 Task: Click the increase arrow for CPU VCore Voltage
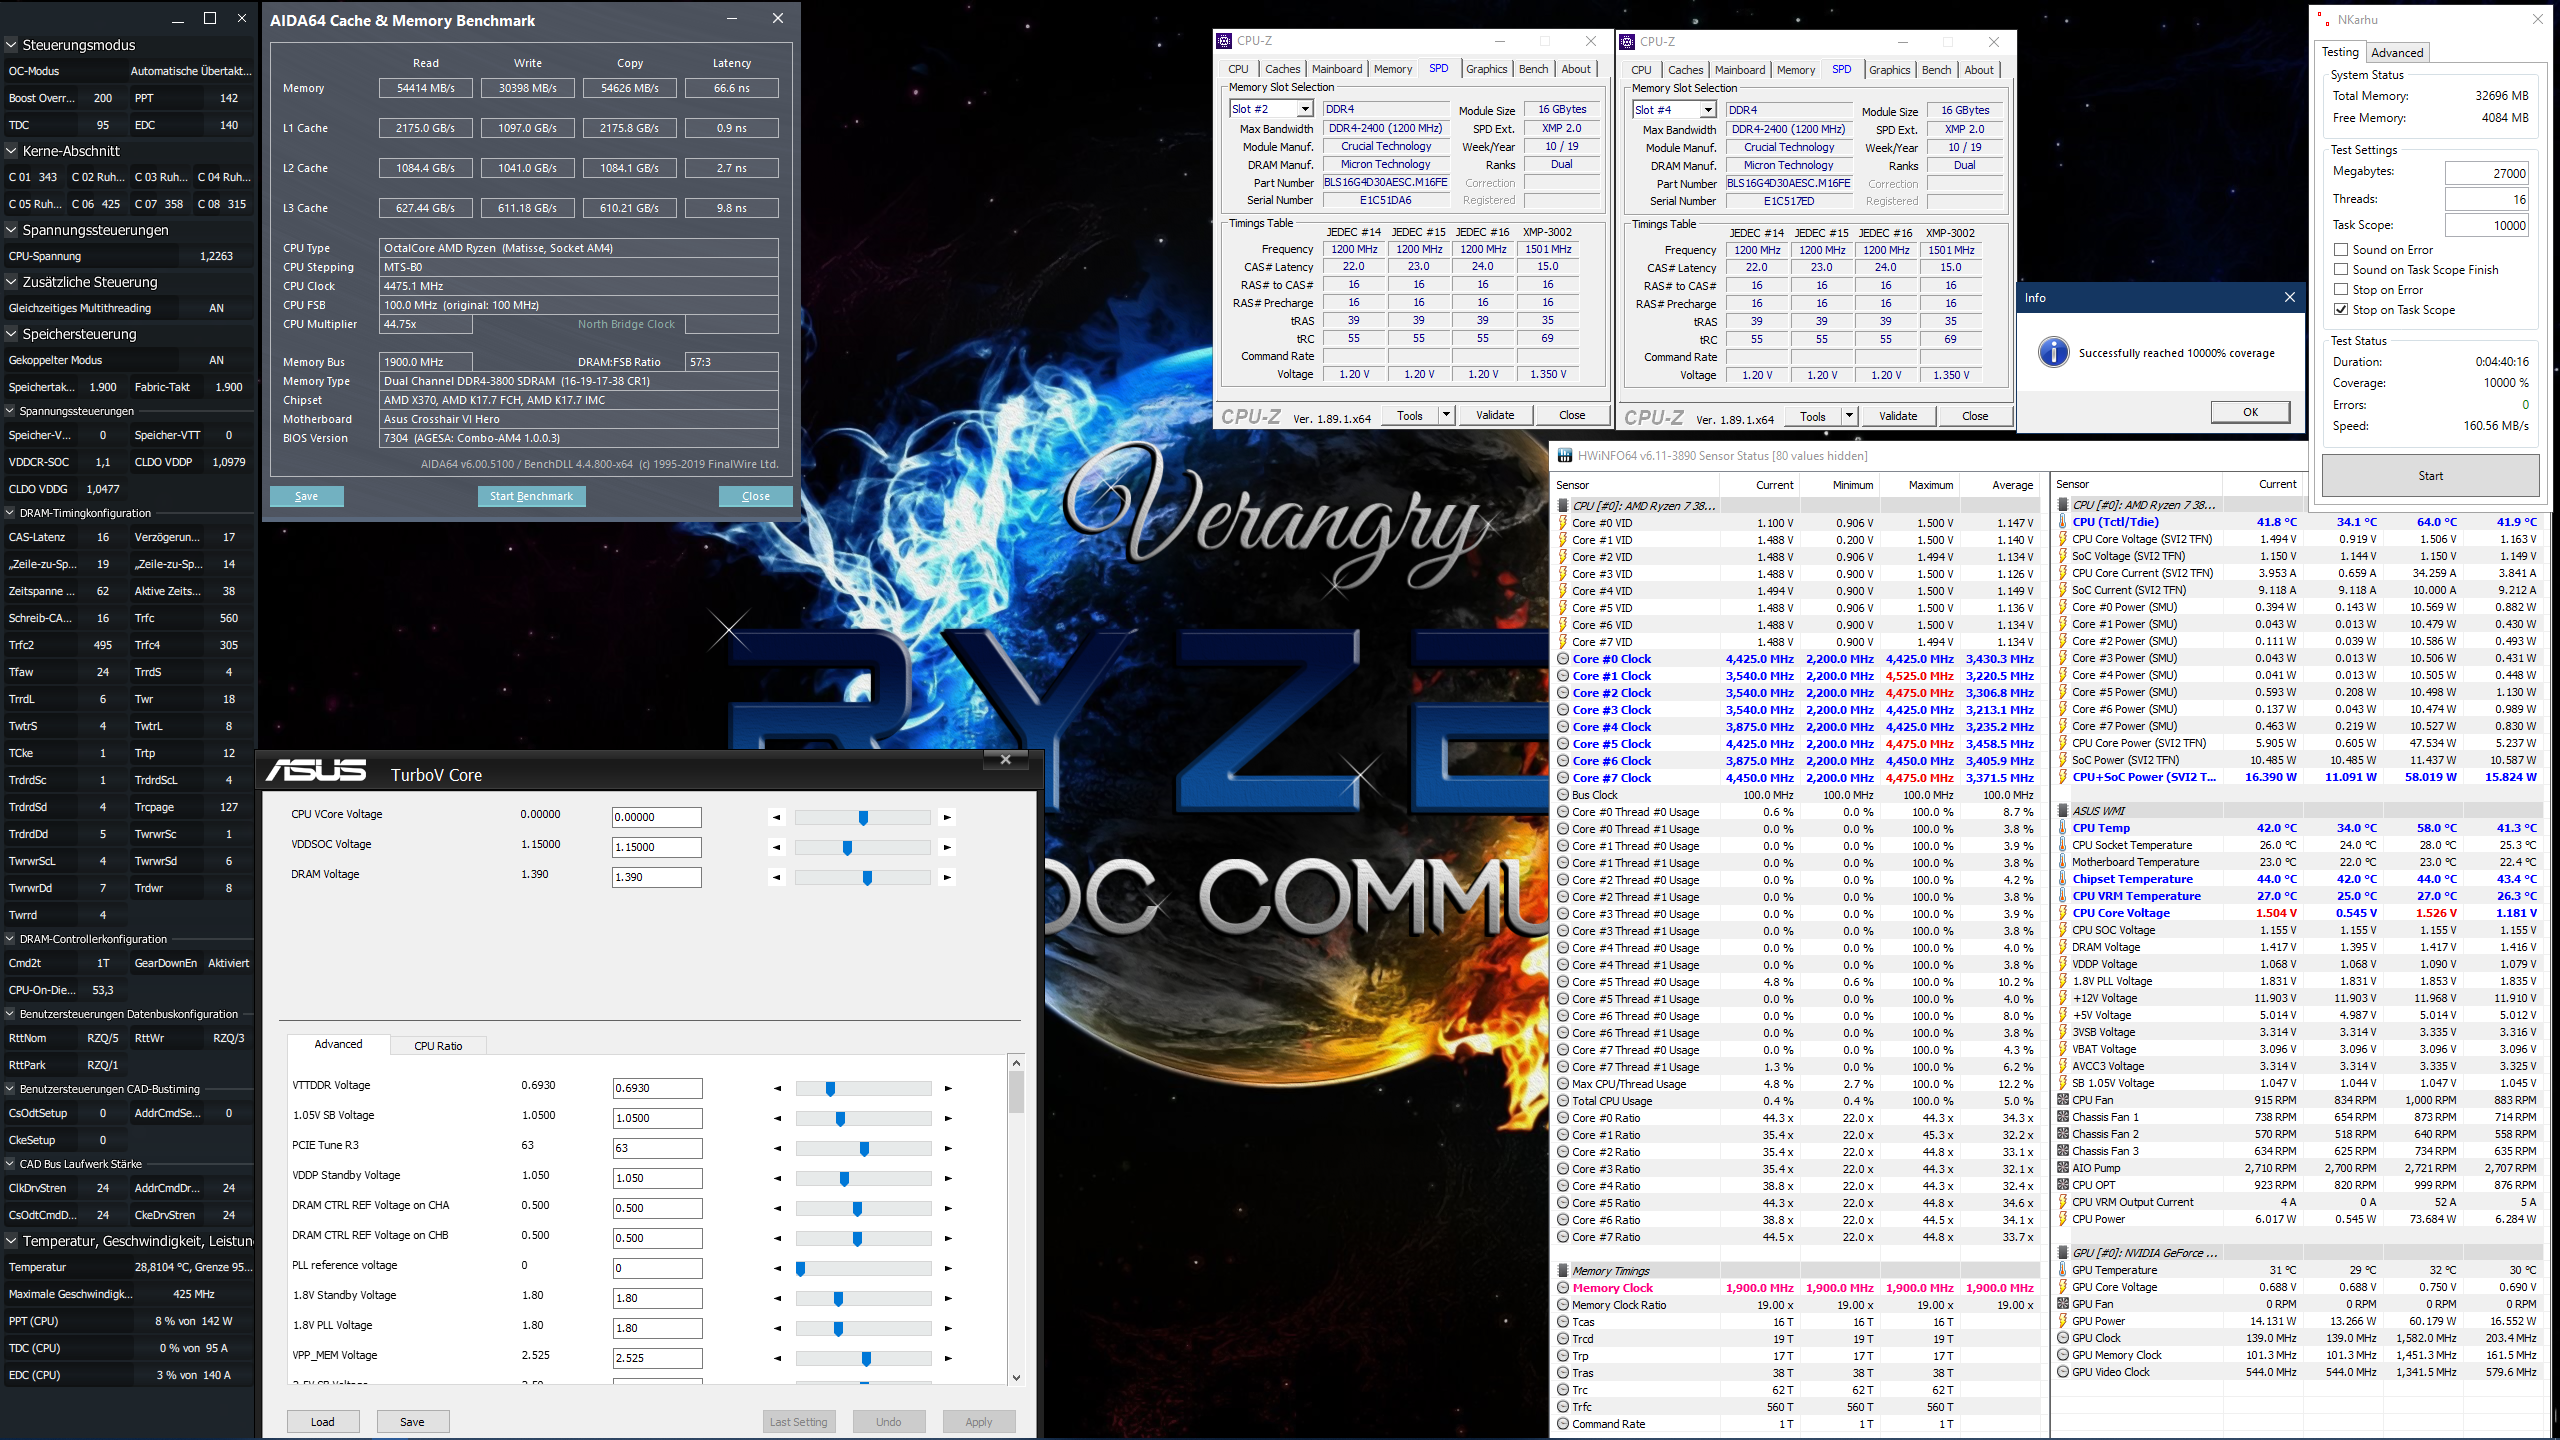click(x=947, y=817)
